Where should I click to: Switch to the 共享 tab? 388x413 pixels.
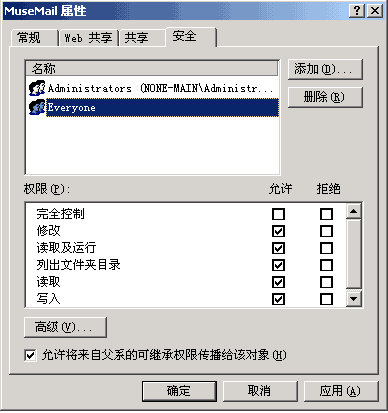142,38
